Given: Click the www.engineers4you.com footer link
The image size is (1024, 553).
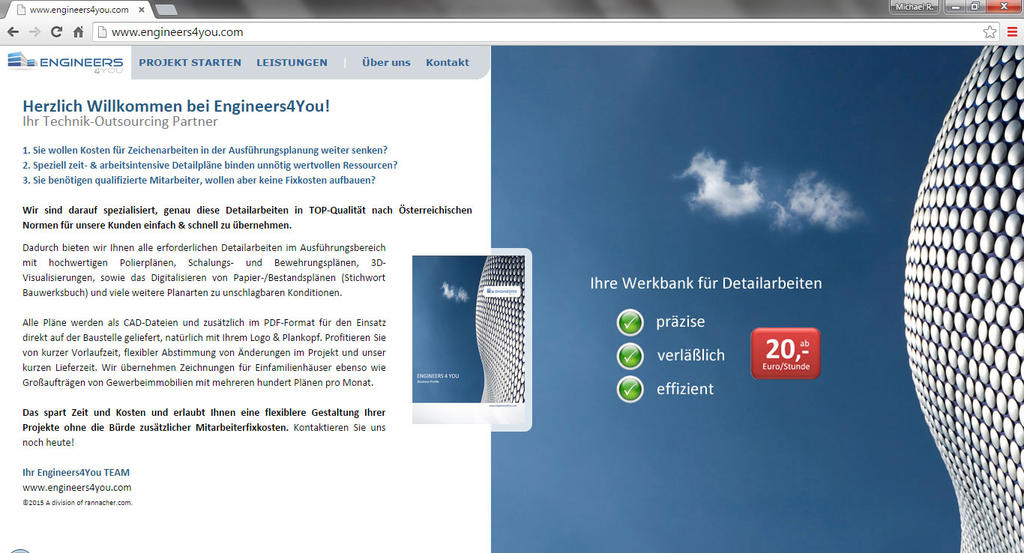Looking at the screenshot, I should tap(77, 488).
